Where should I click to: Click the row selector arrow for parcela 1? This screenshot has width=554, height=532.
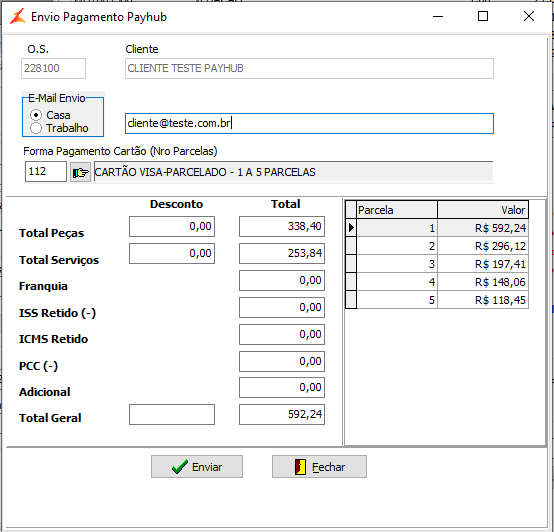pos(351,228)
